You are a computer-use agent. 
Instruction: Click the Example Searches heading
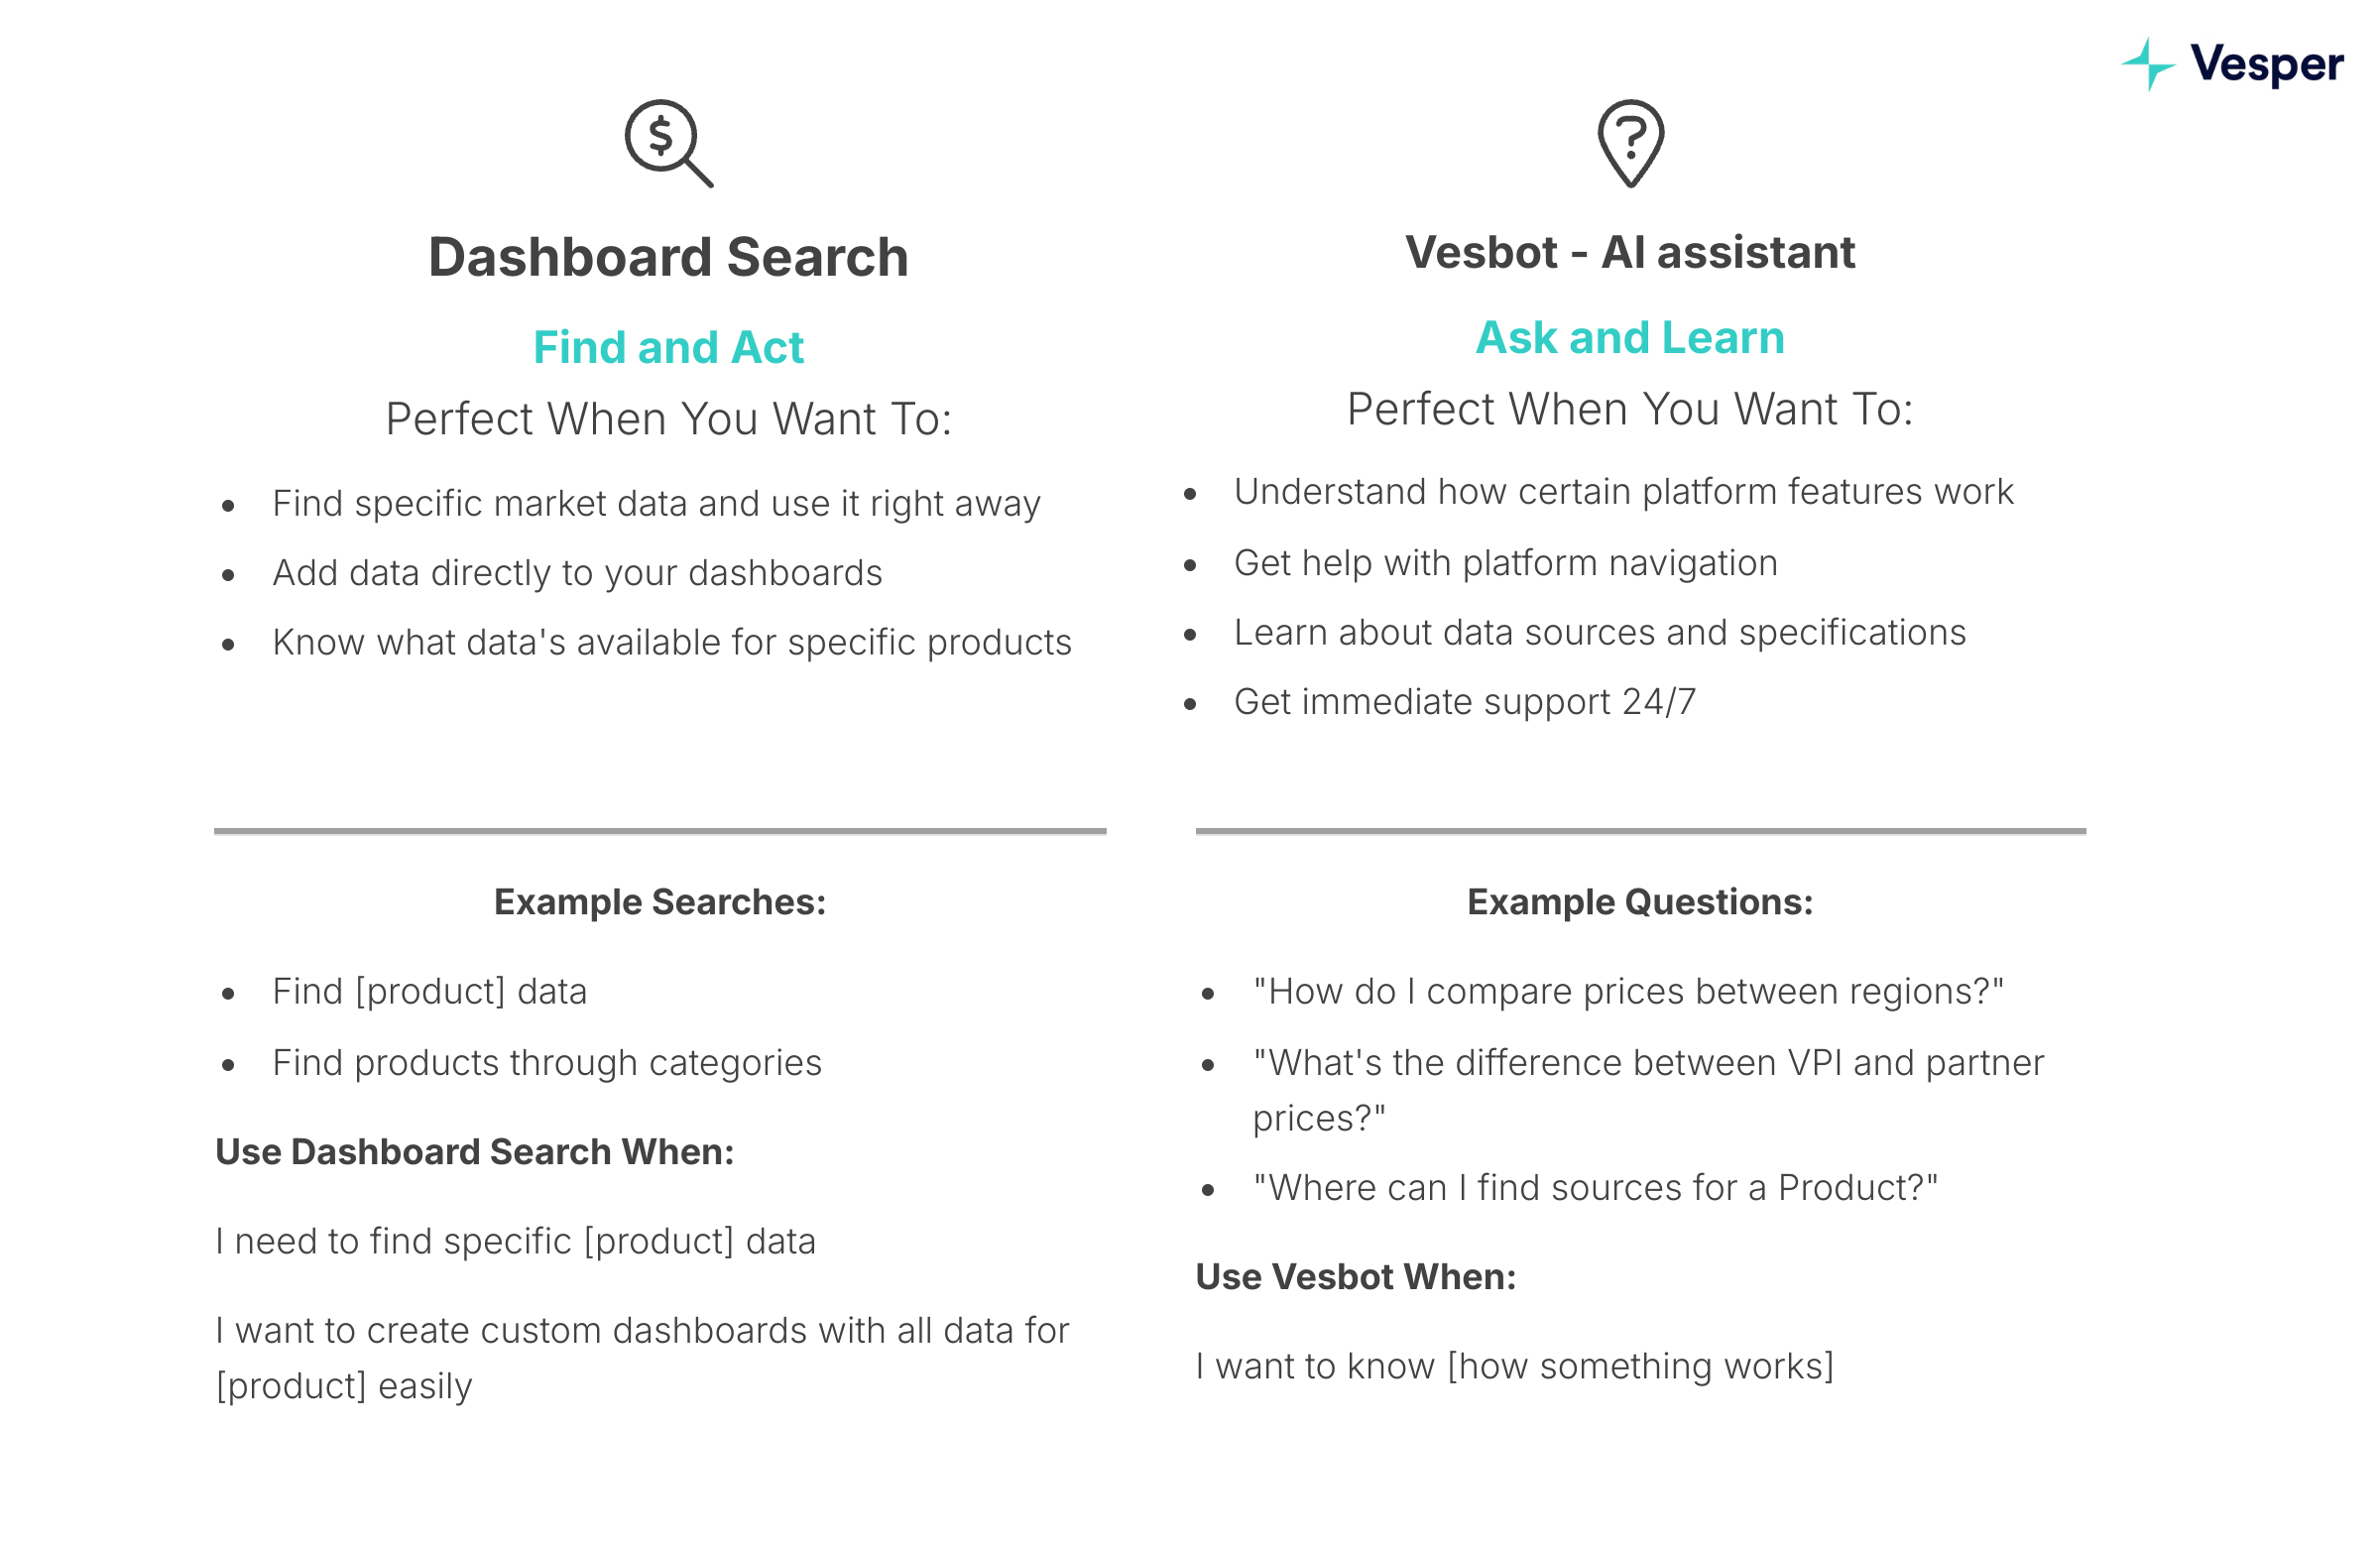point(660,902)
